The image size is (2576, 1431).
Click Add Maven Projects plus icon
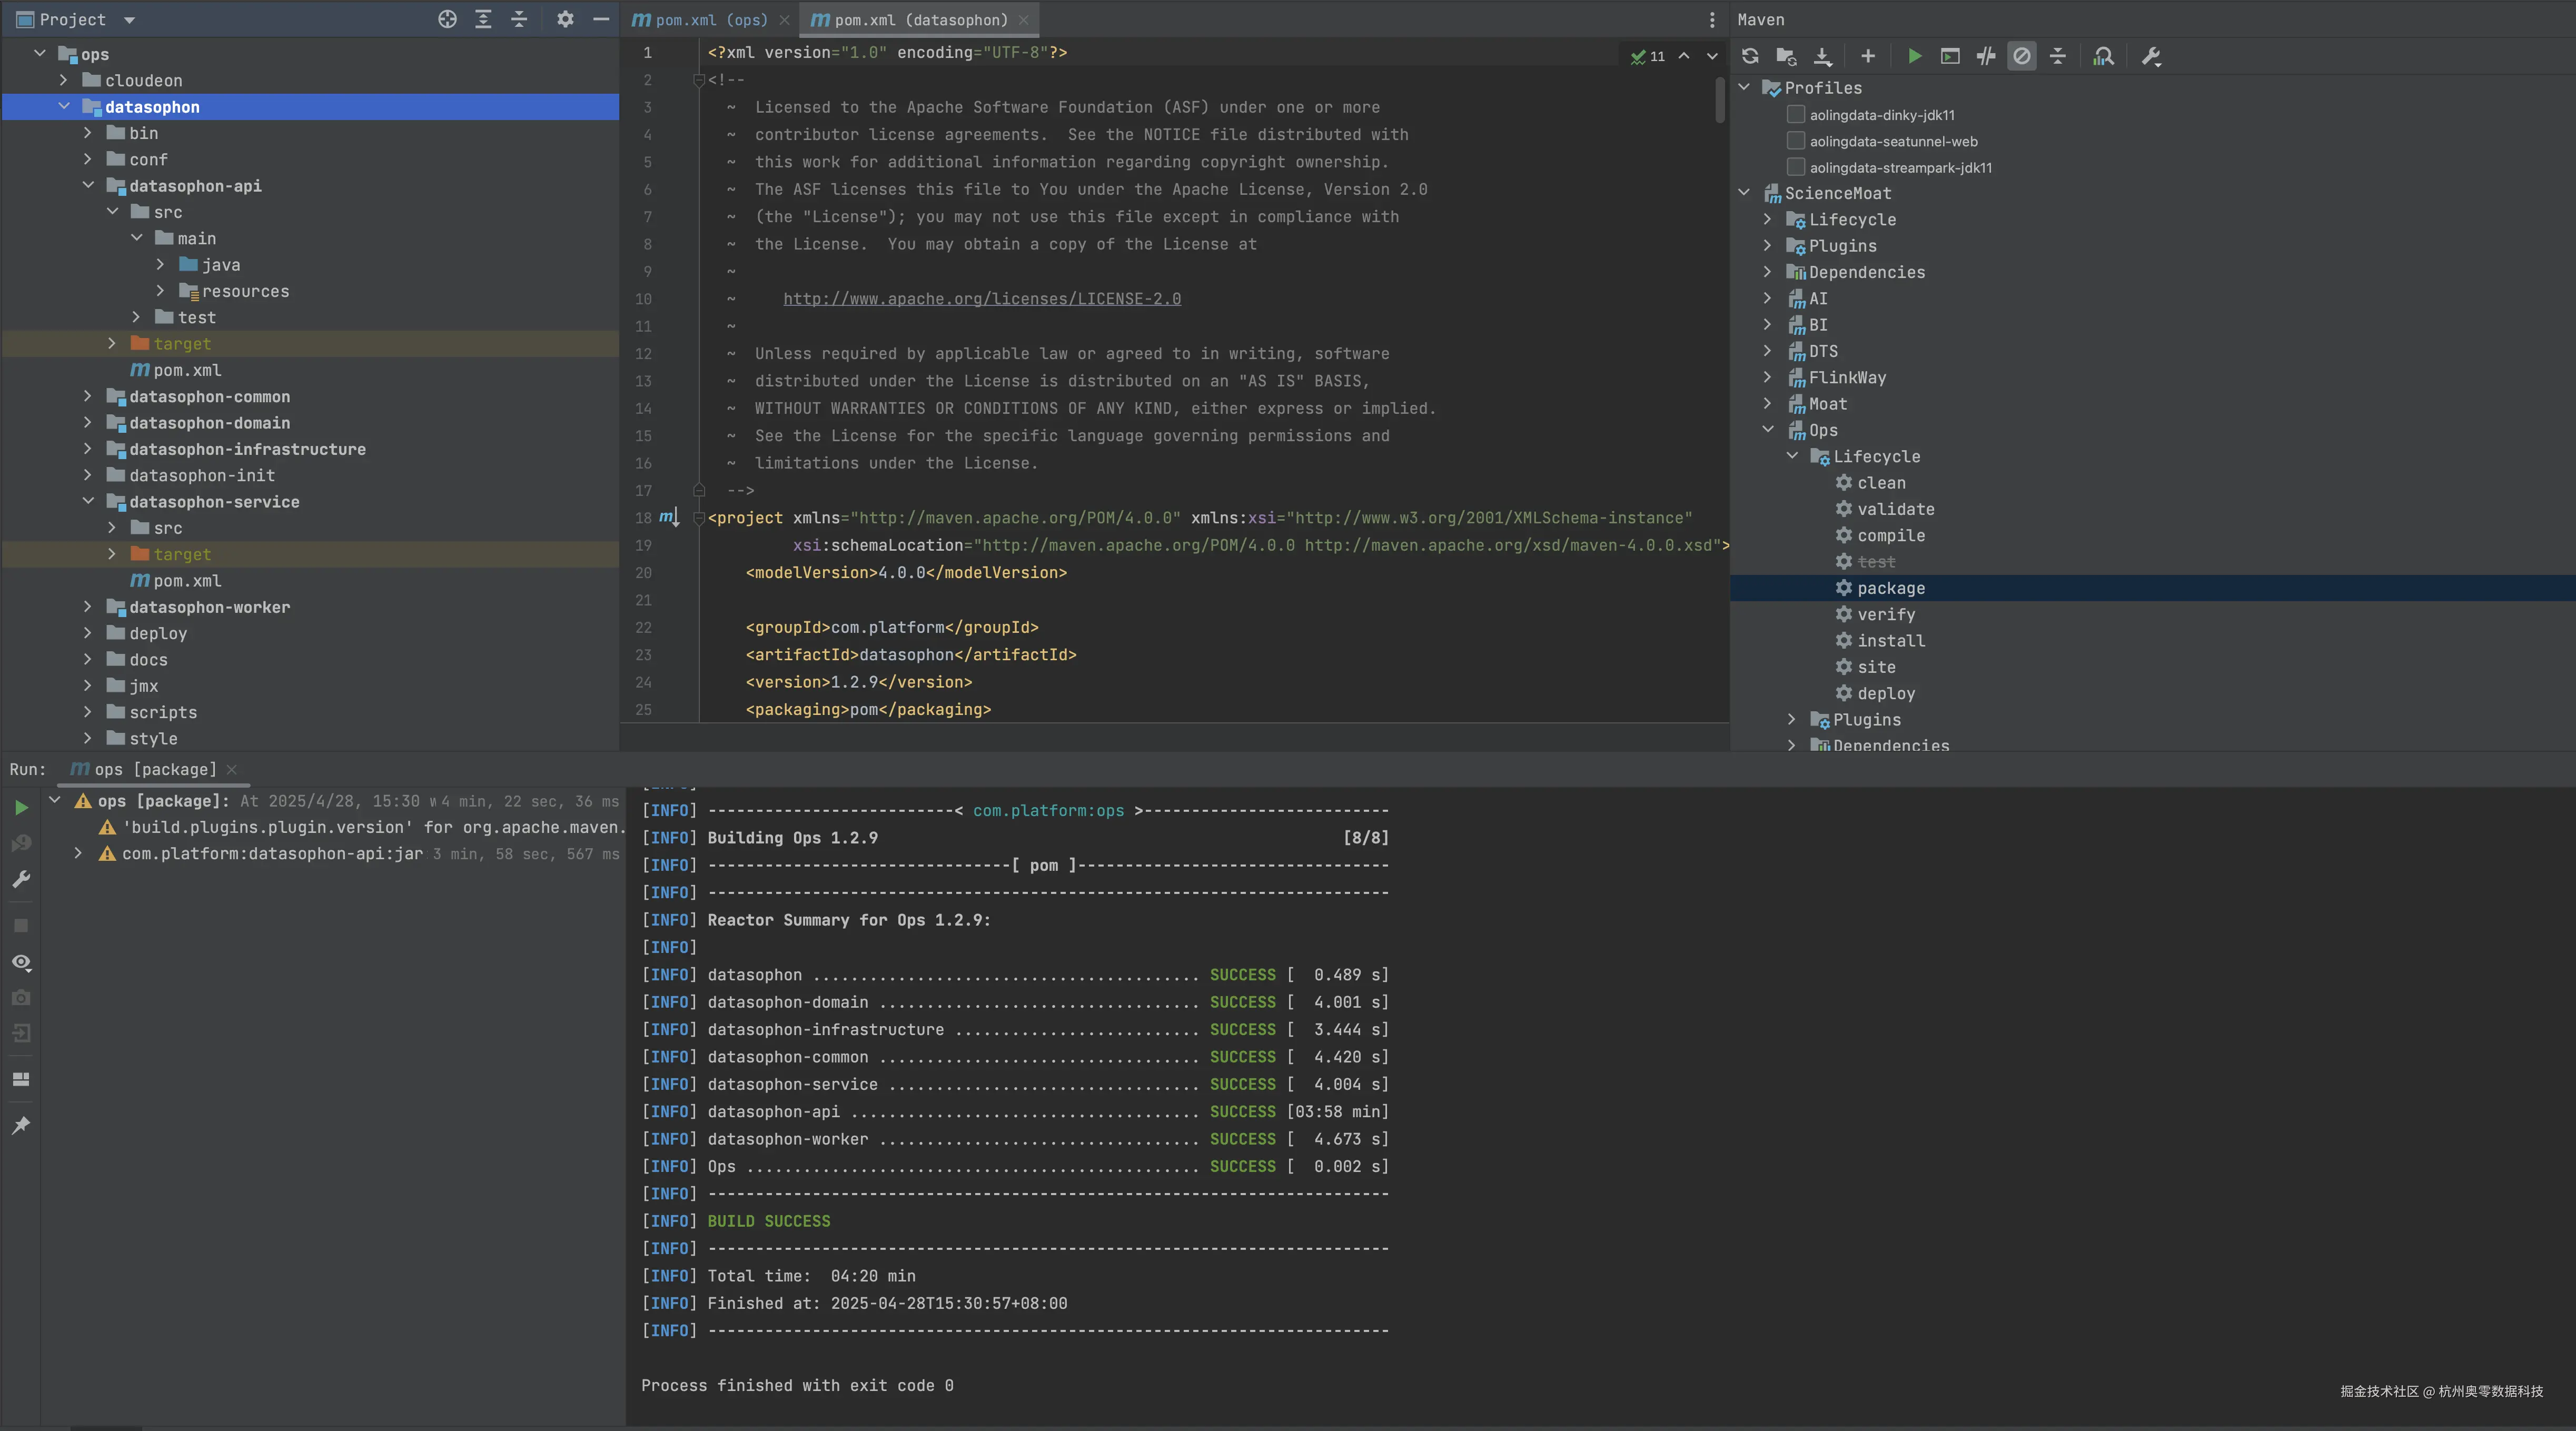pyautogui.click(x=1867, y=56)
